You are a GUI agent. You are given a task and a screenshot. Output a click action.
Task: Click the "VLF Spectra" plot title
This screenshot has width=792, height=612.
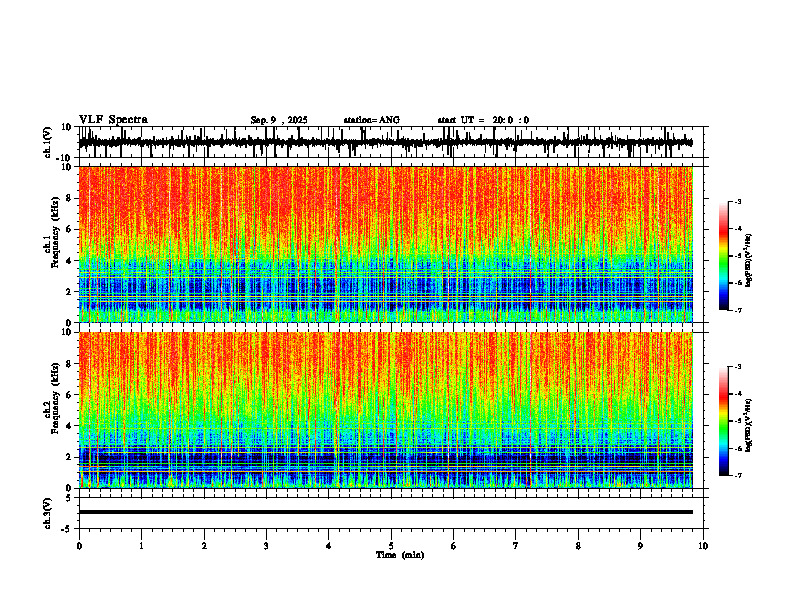tap(113, 120)
